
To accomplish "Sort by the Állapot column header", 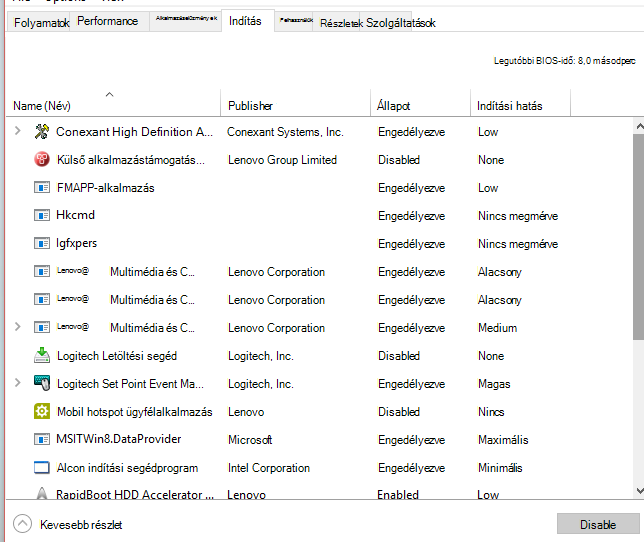I will pyautogui.click(x=421, y=103).
